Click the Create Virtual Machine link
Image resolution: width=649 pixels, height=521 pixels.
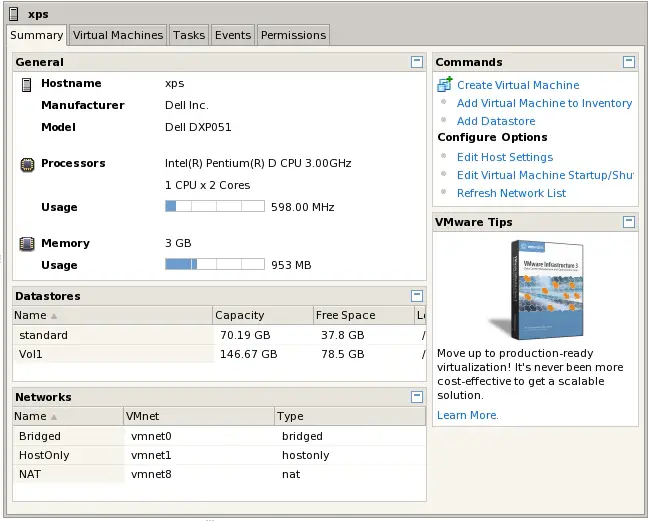coord(518,85)
